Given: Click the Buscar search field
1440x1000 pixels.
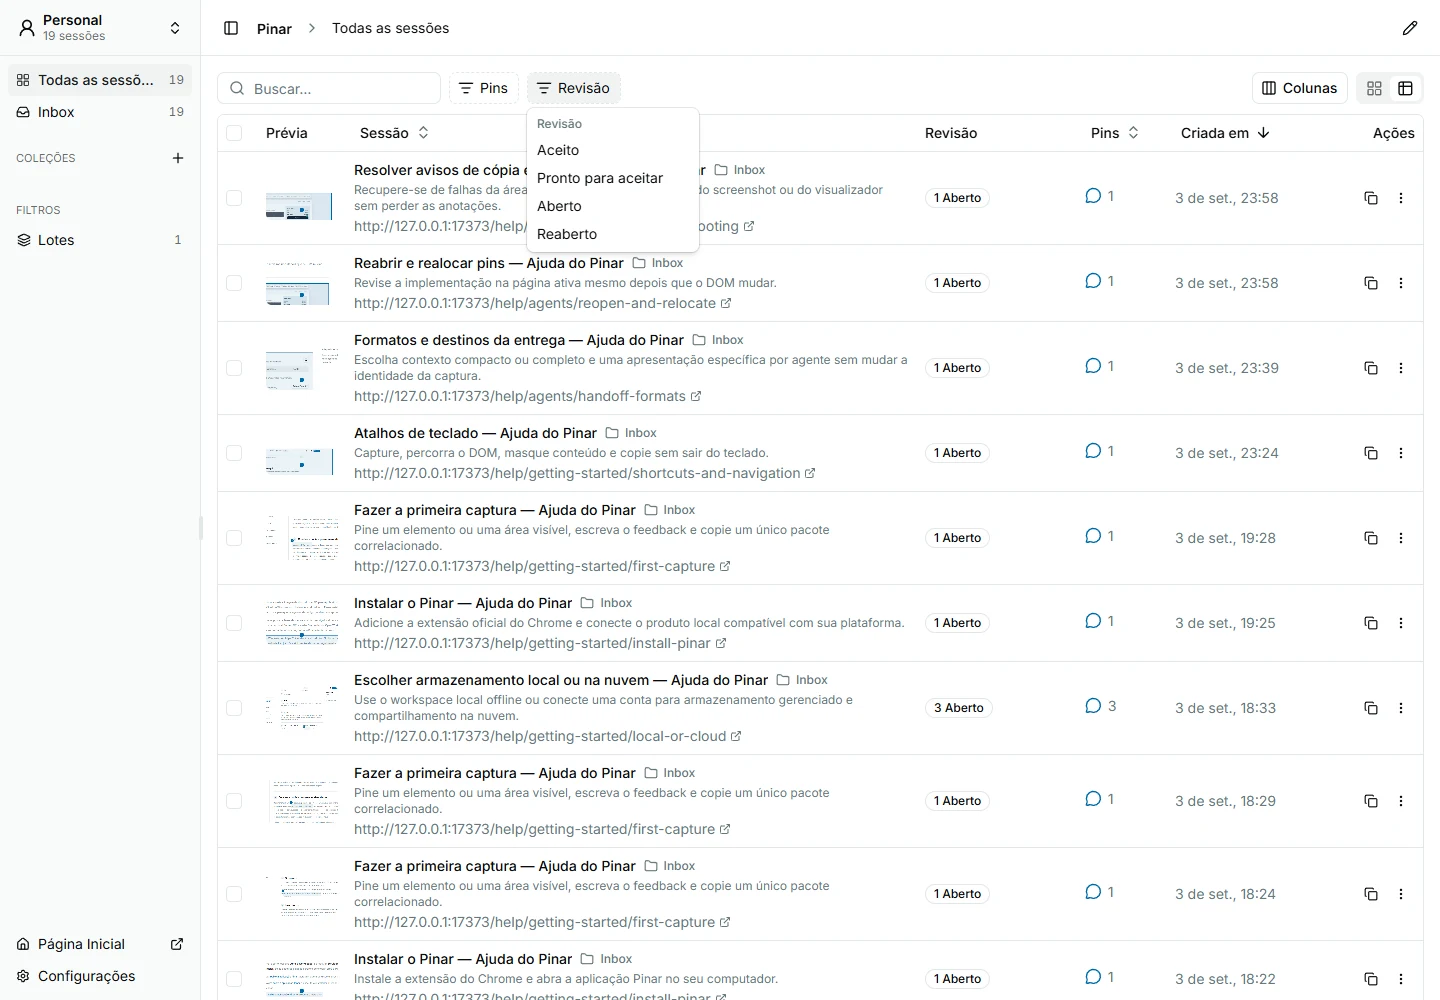Looking at the screenshot, I should [329, 88].
